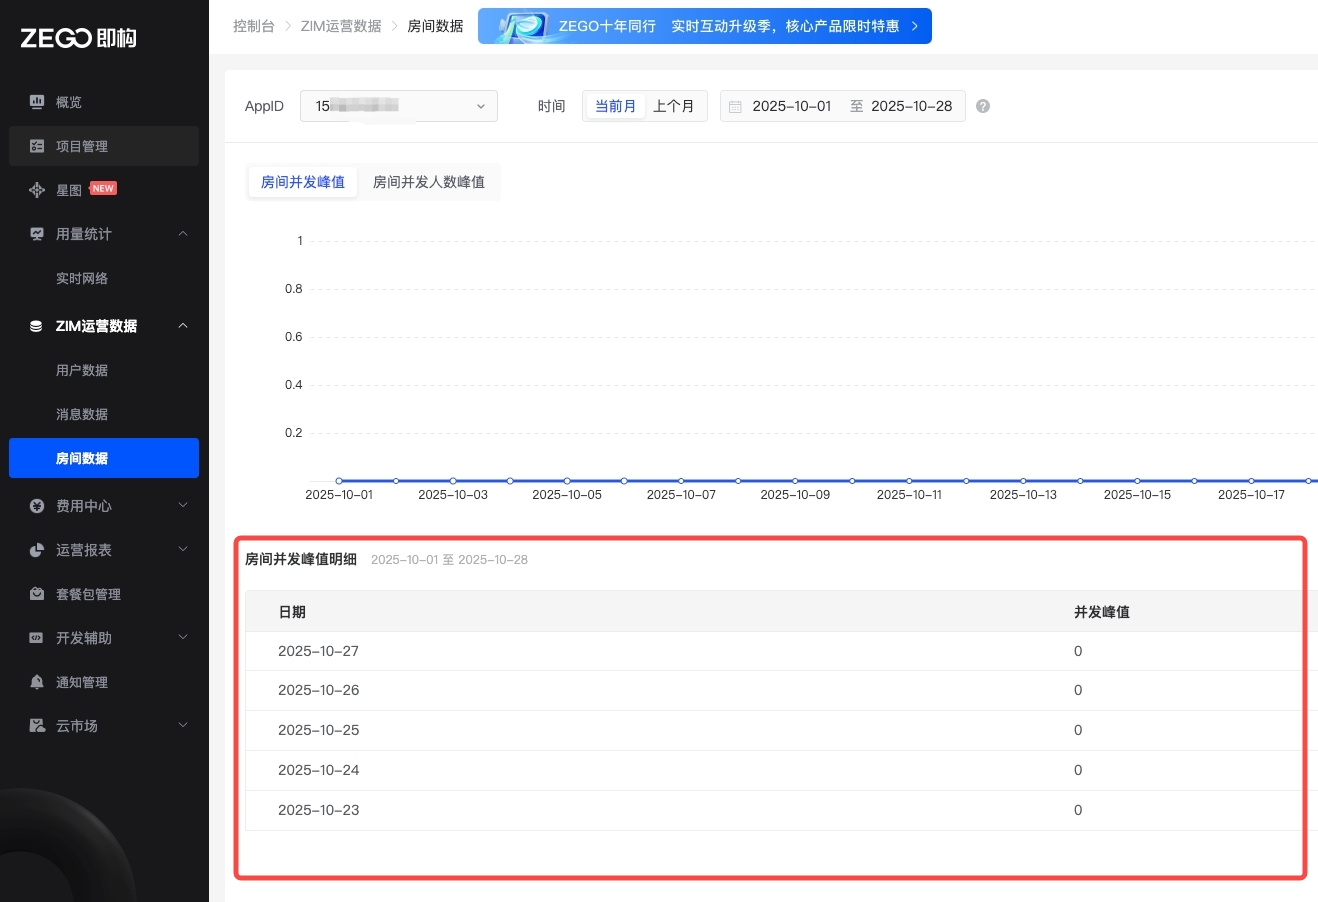
Task: Open the AppID dropdown
Action: click(398, 106)
